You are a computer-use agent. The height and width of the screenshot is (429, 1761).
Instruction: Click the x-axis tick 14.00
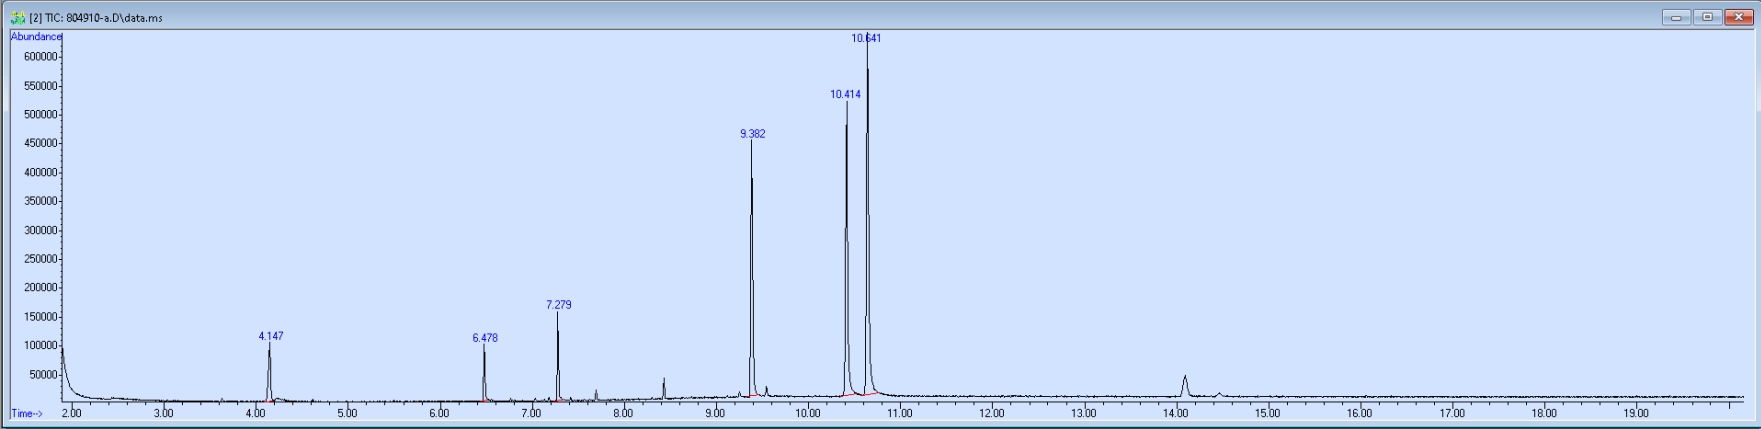[x=1175, y=413]
